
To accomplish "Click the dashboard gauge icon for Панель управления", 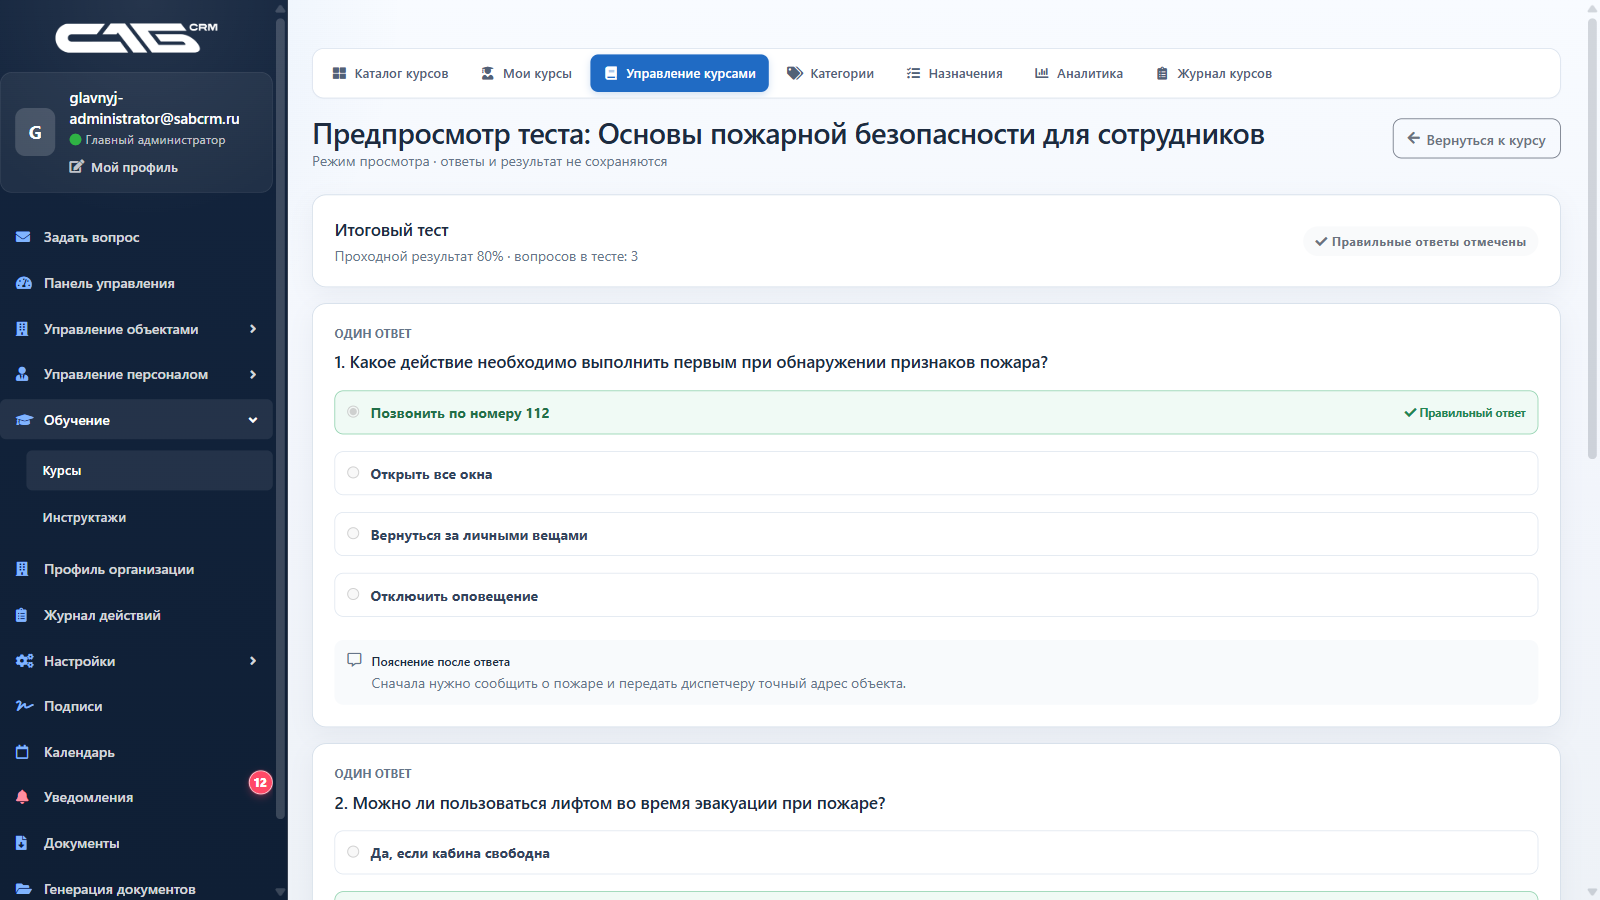I will 23,283.
